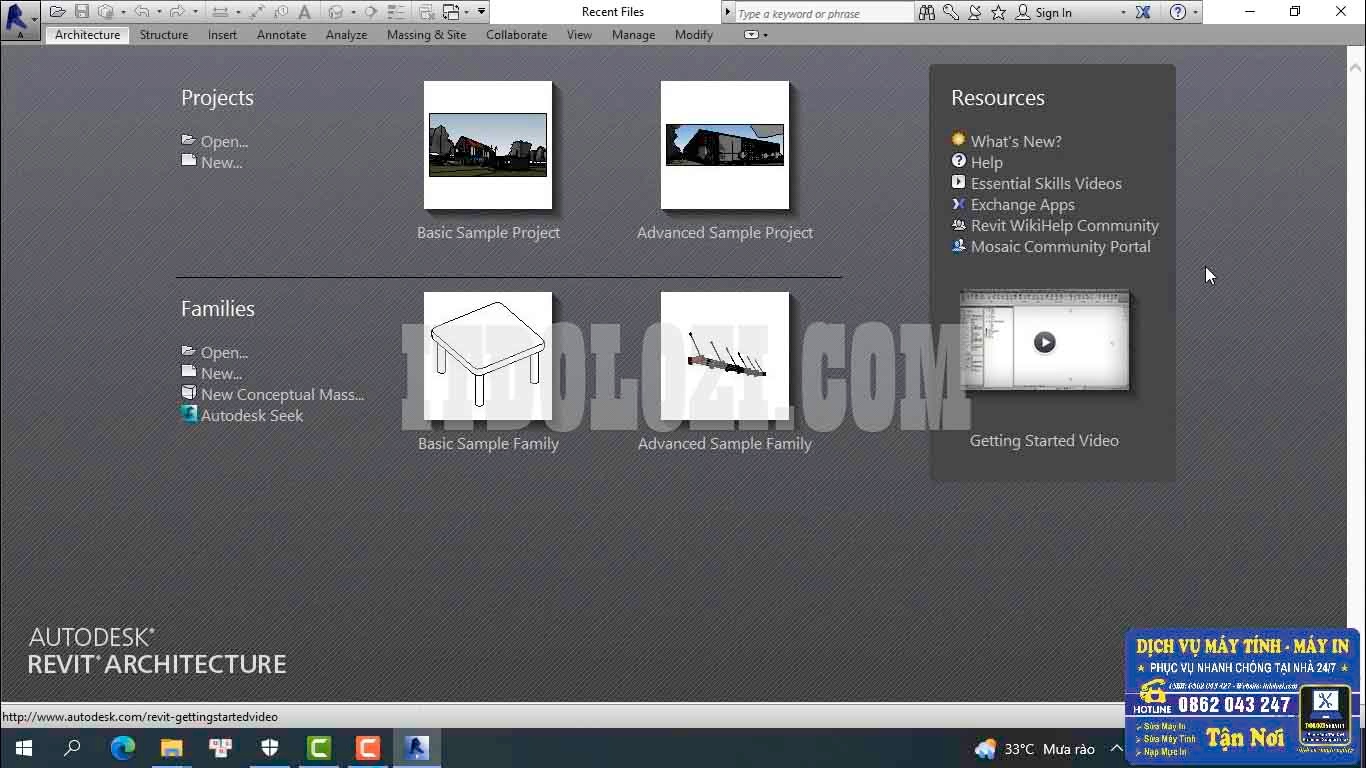Open the Advanced Sample Family thumbnail

pyautogui.click(x=725, y=356)
